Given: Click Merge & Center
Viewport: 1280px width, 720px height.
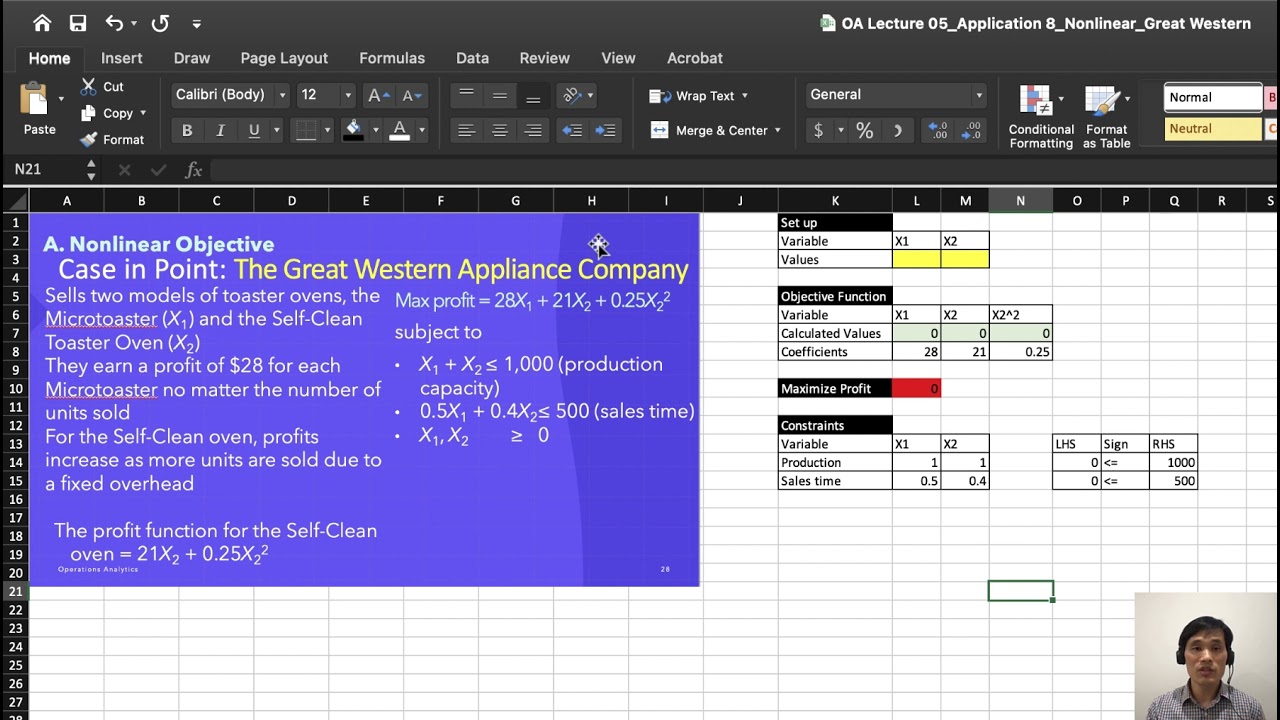Looking at the screenshot, I should pyautogui.click(x=715, y=131).
